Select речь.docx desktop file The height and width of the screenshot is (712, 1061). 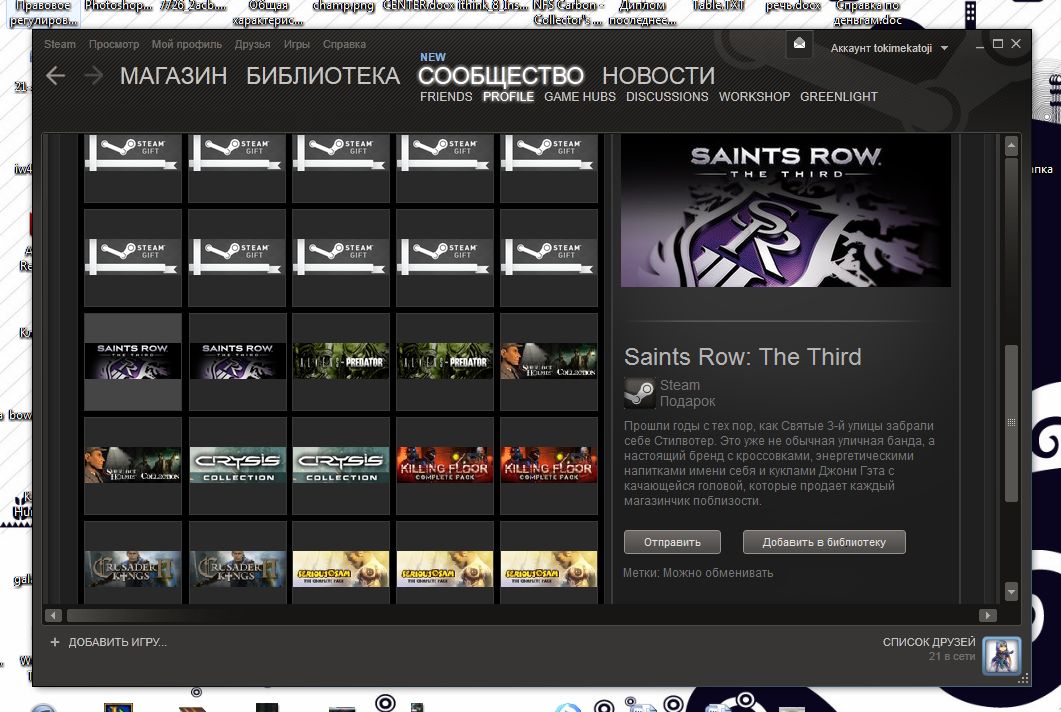pyautogui.click(x=793, y=6)
